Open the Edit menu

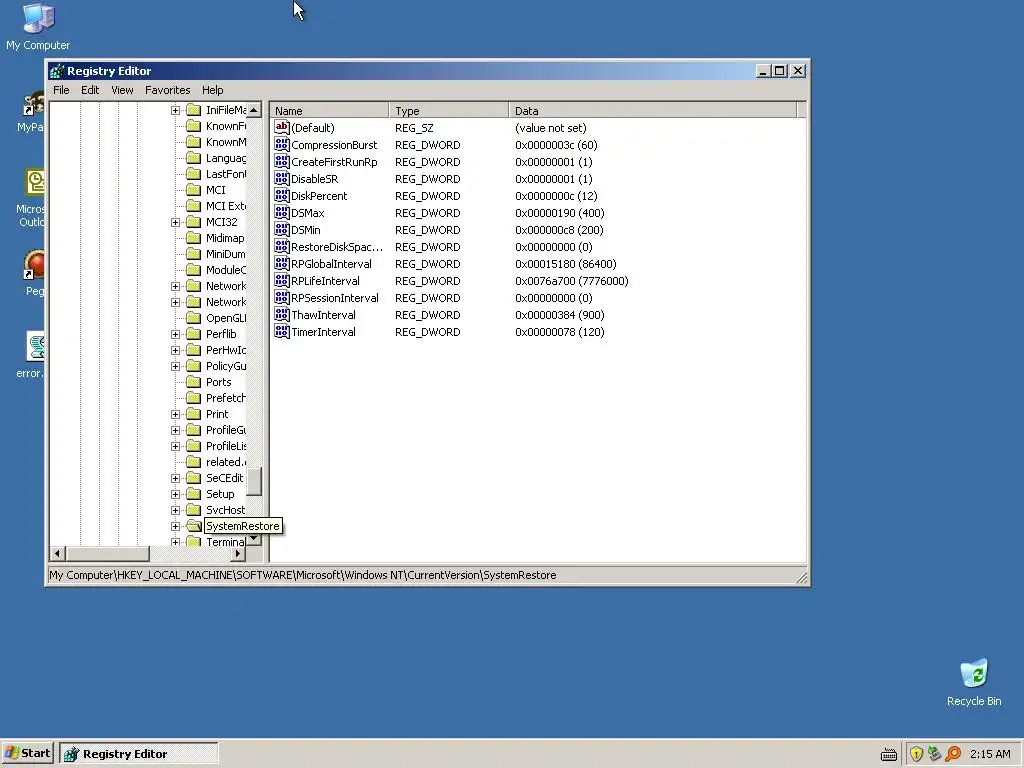click(90, 90)
